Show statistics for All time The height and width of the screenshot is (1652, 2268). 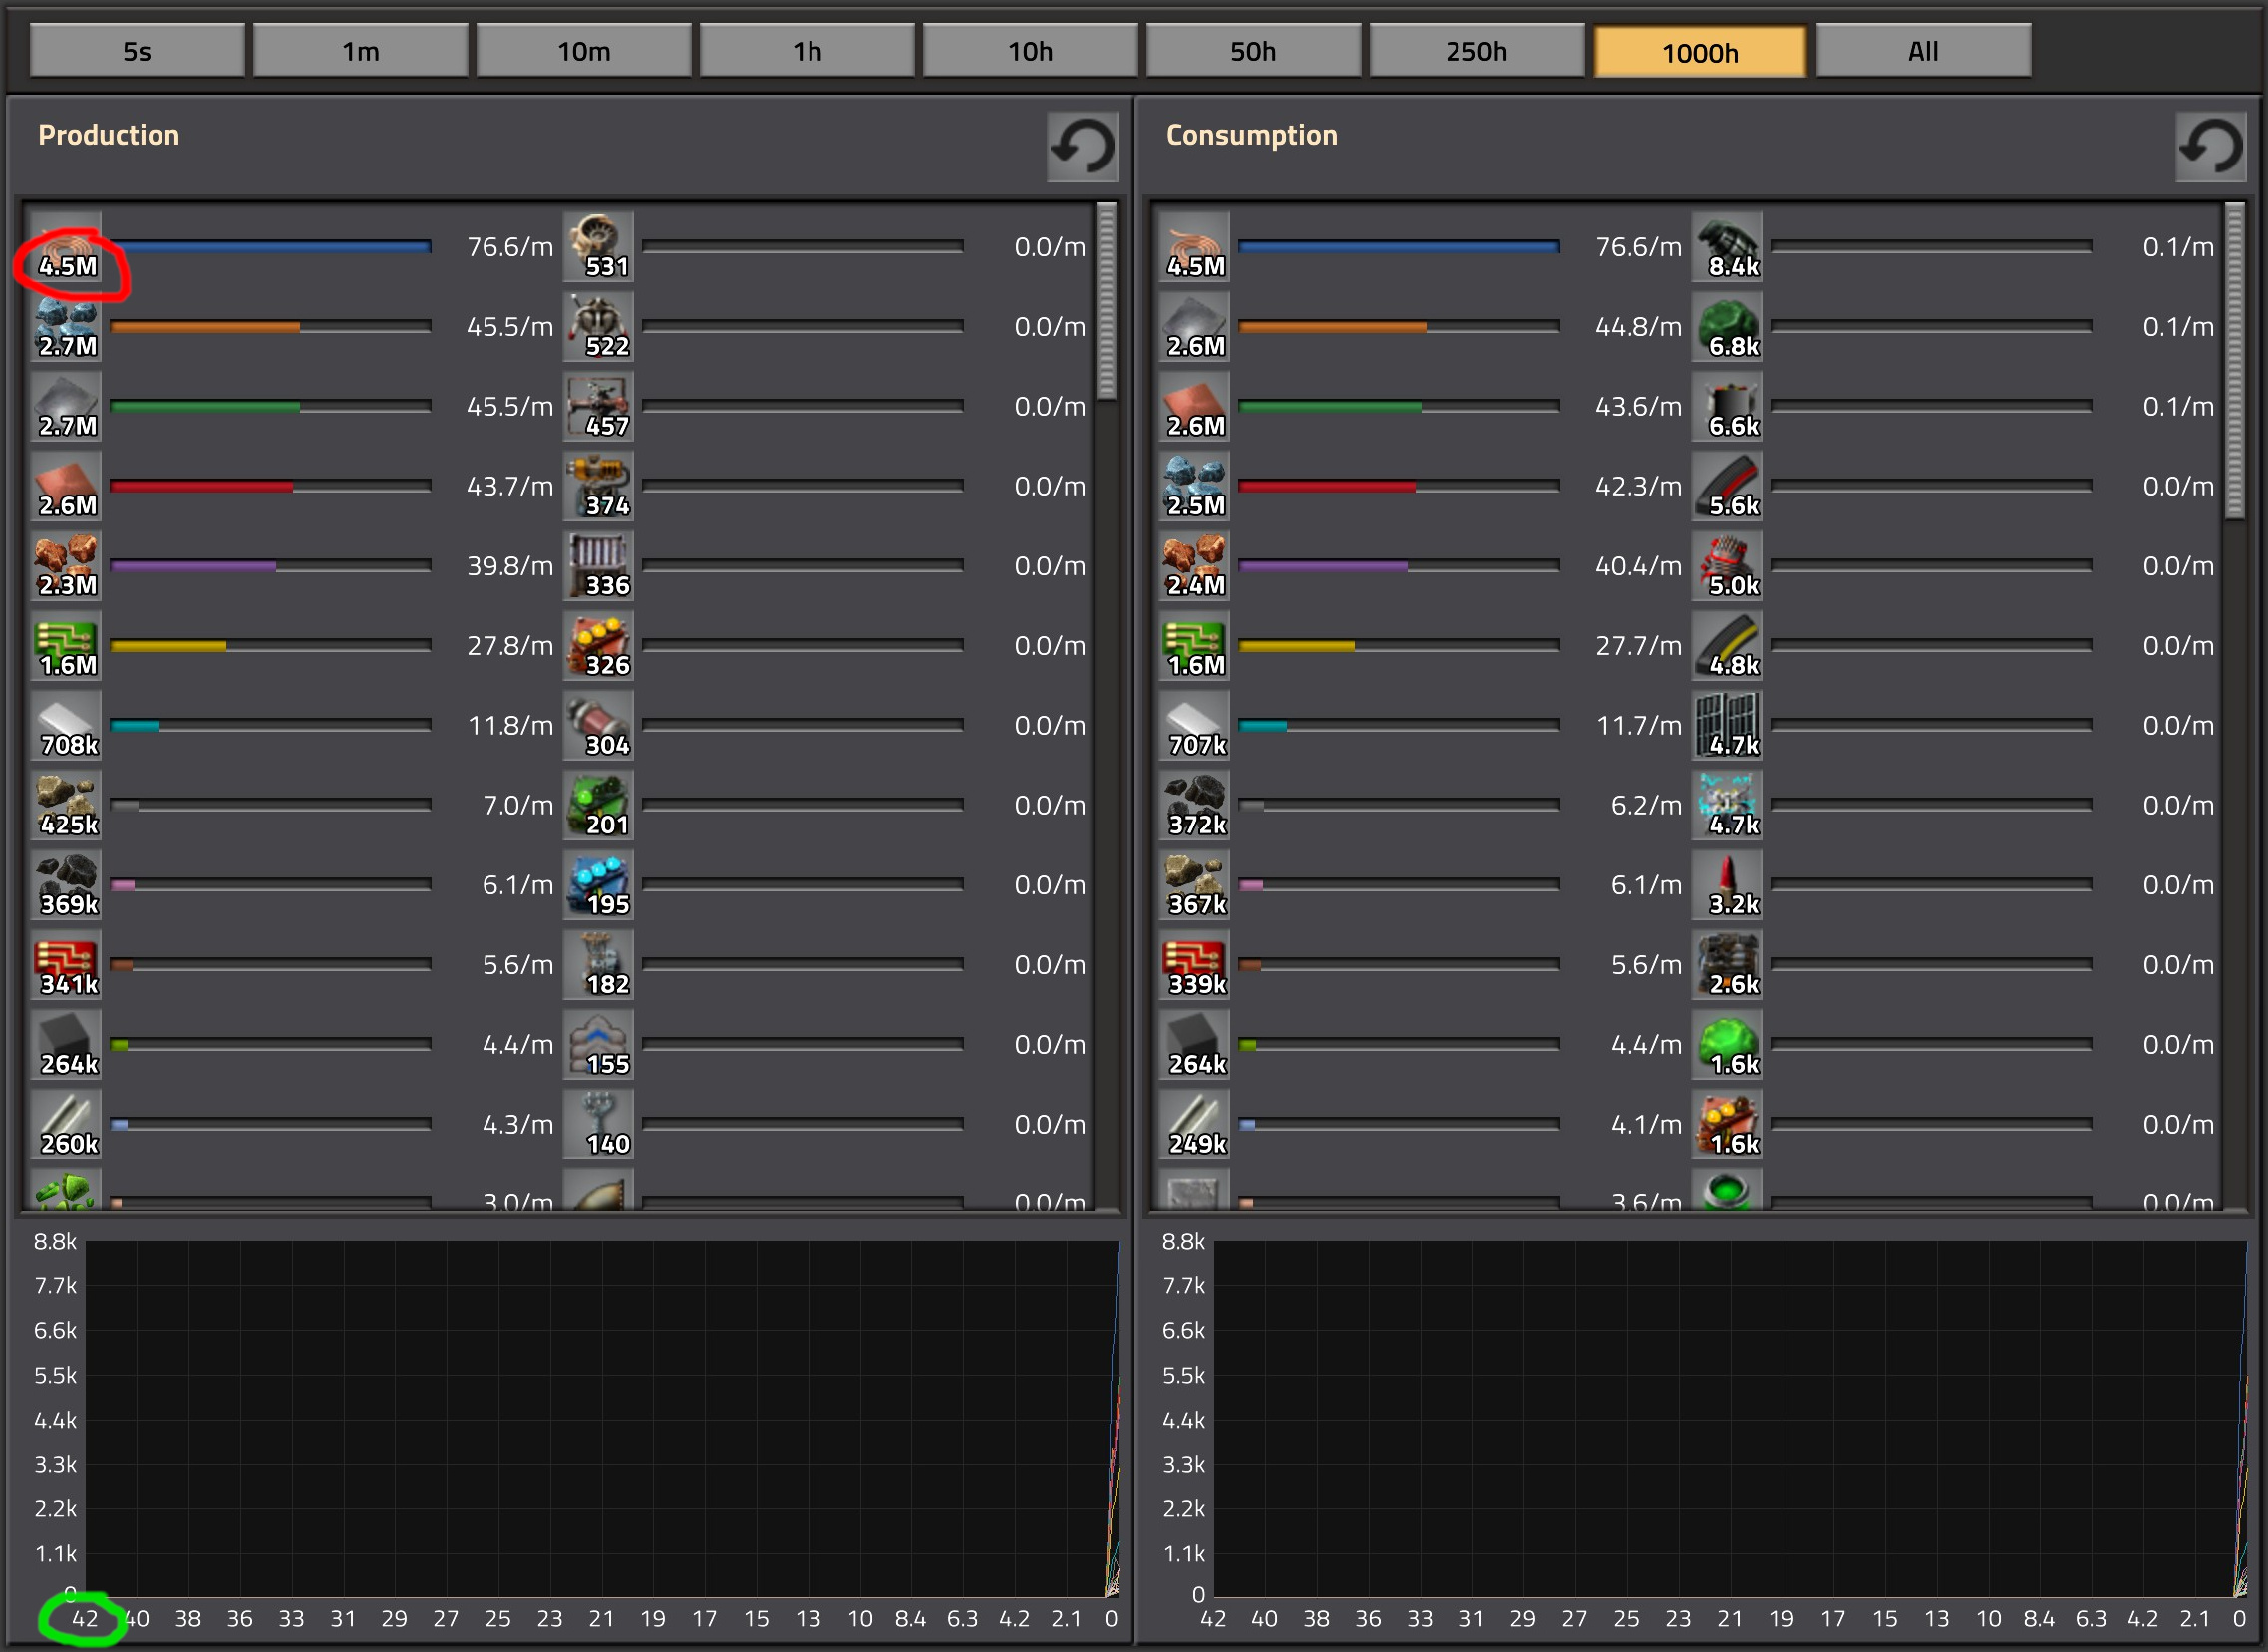(x=1923, y=50)
